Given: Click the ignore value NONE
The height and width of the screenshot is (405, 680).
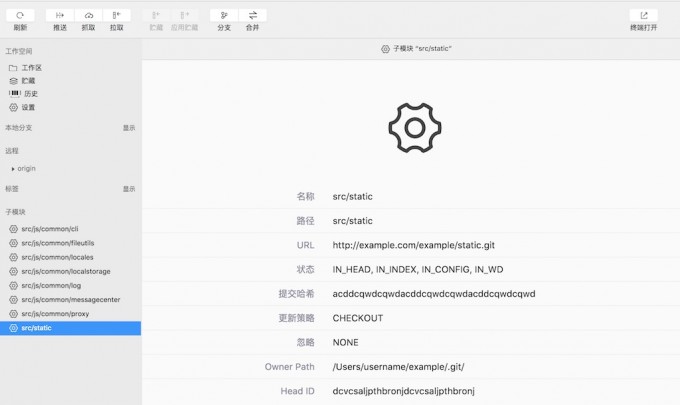Looking at the screenshot, I should tap(346, 342).
